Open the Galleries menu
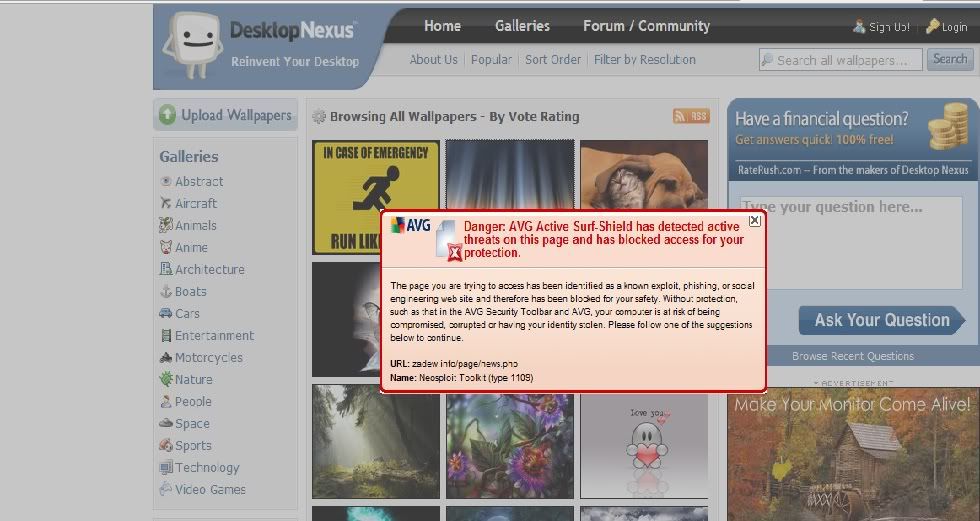The height and width of the screenshot is (521, 980). (522, 26)
